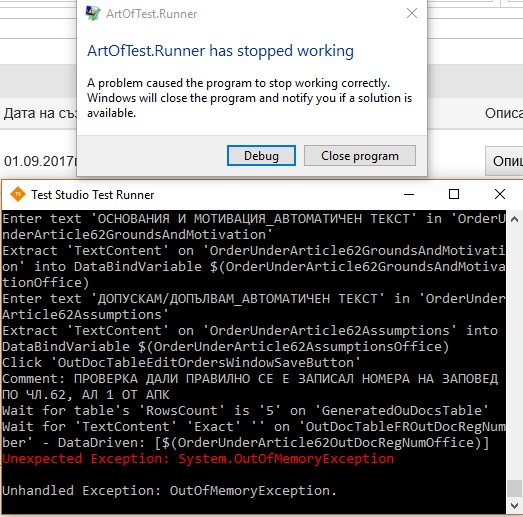Click the 'Описа' column header in background window

coord(504,113)
